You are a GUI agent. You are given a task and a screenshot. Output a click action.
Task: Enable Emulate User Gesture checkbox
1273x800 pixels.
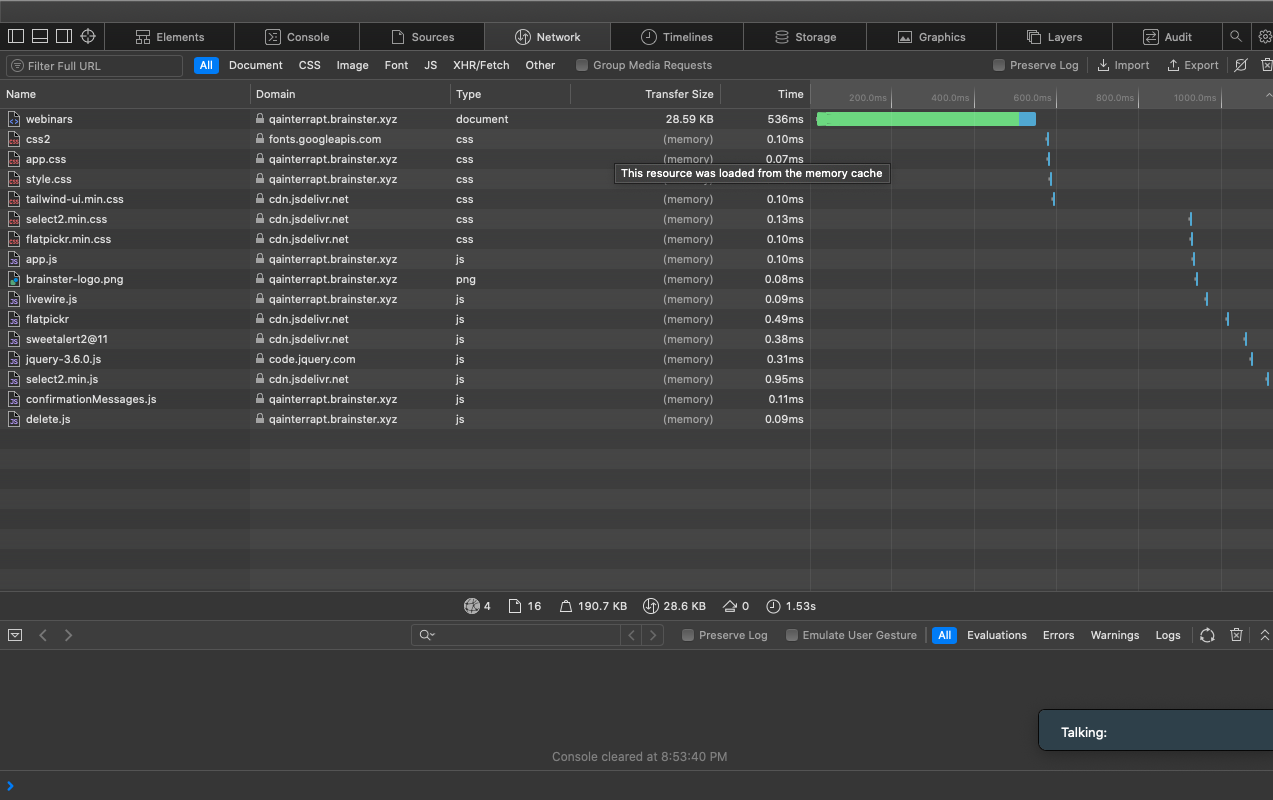(x=792, y=635)
